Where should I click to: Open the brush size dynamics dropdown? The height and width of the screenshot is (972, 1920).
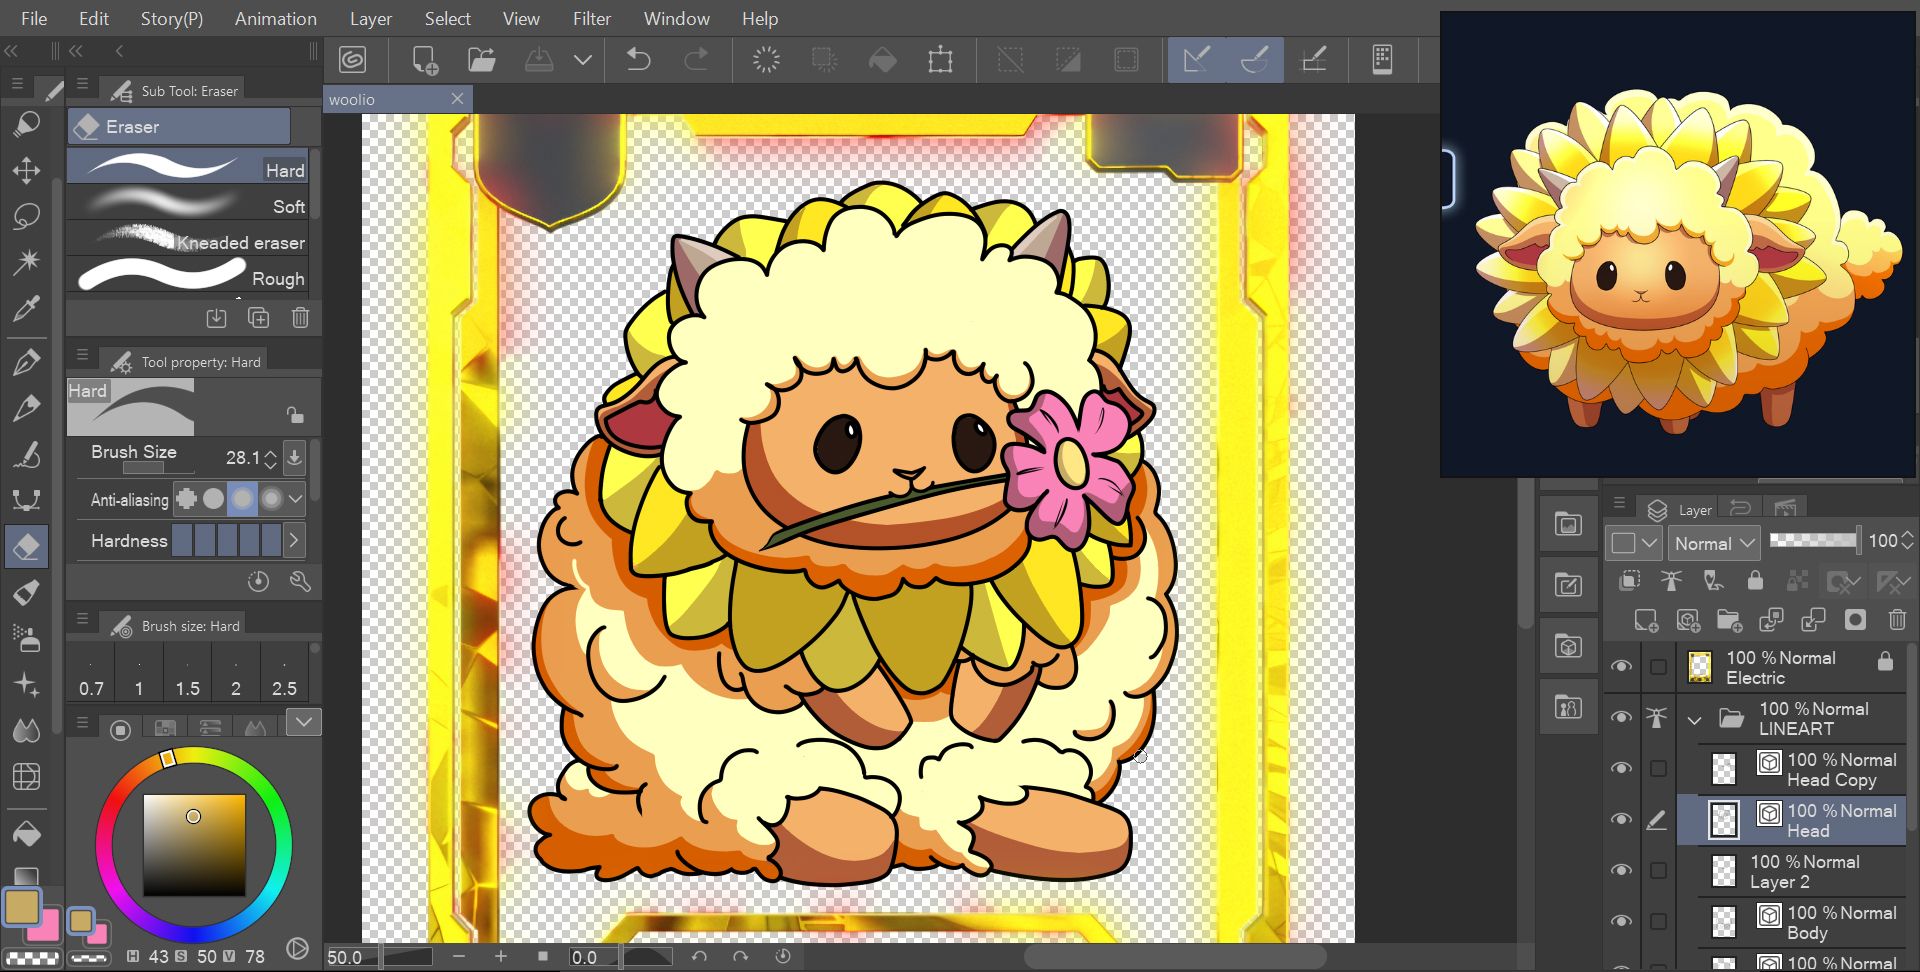[294, 458]
